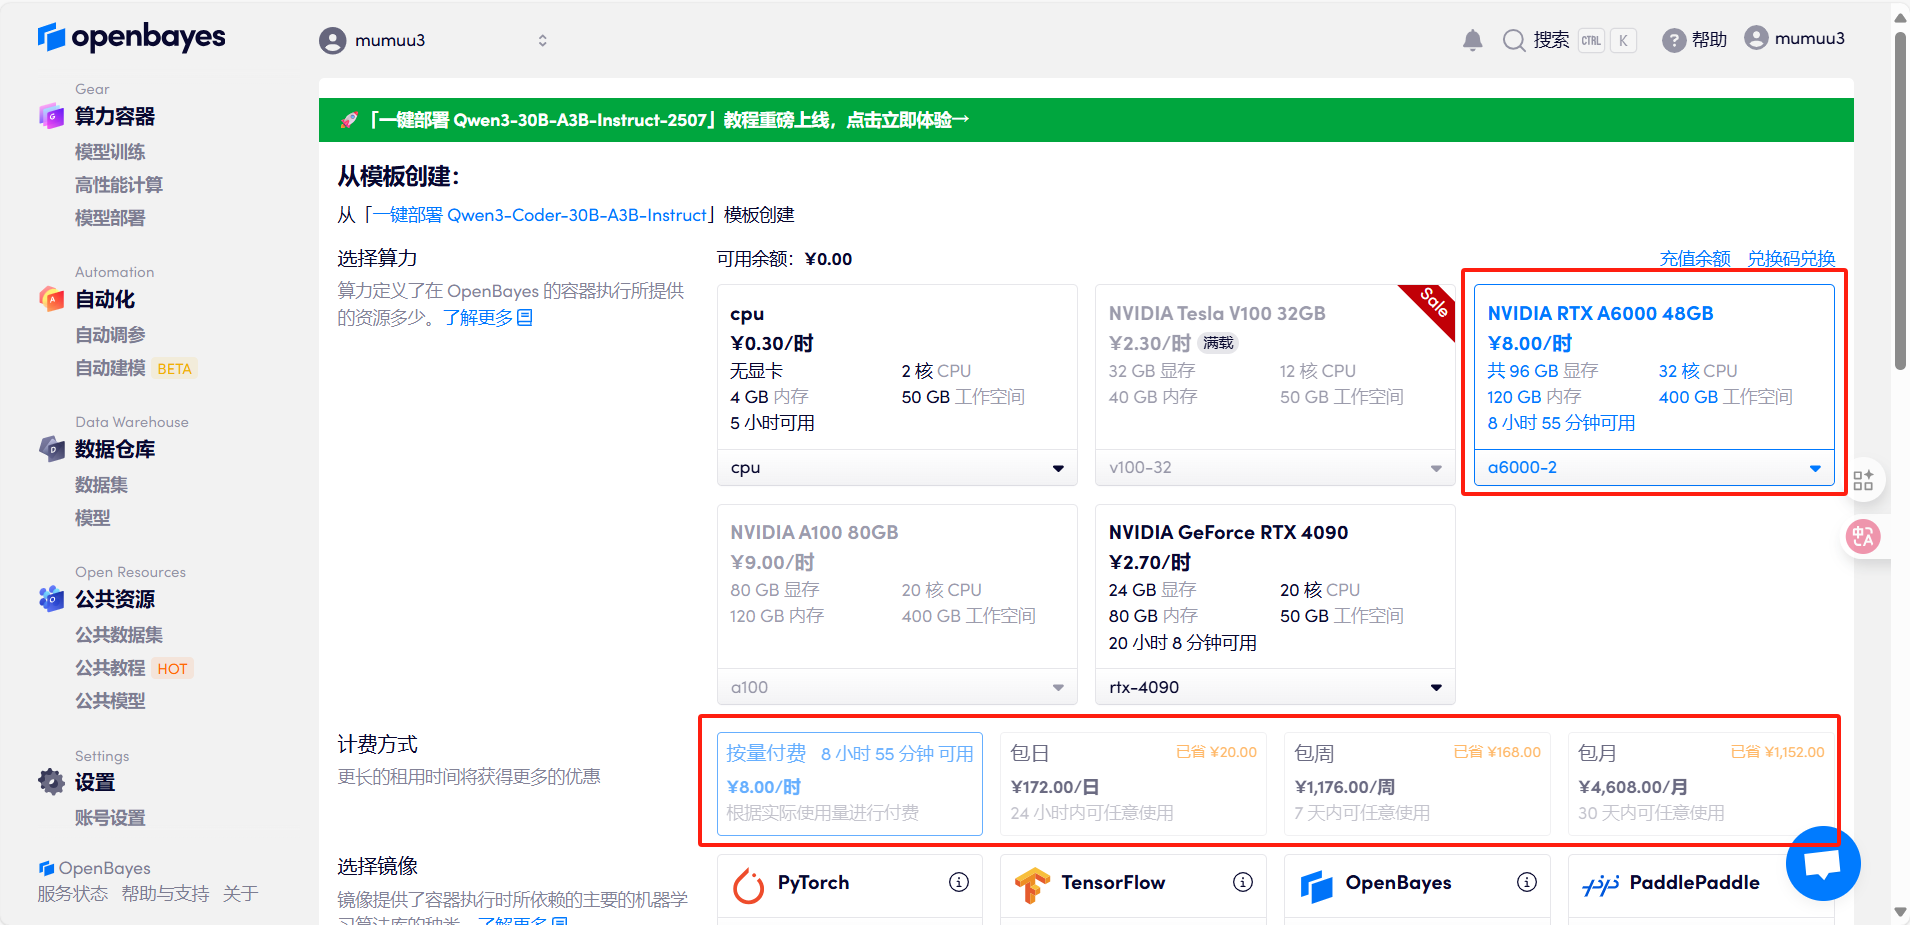Click the 充值余额 link

pyautogui.click(x=1695, y=258)
